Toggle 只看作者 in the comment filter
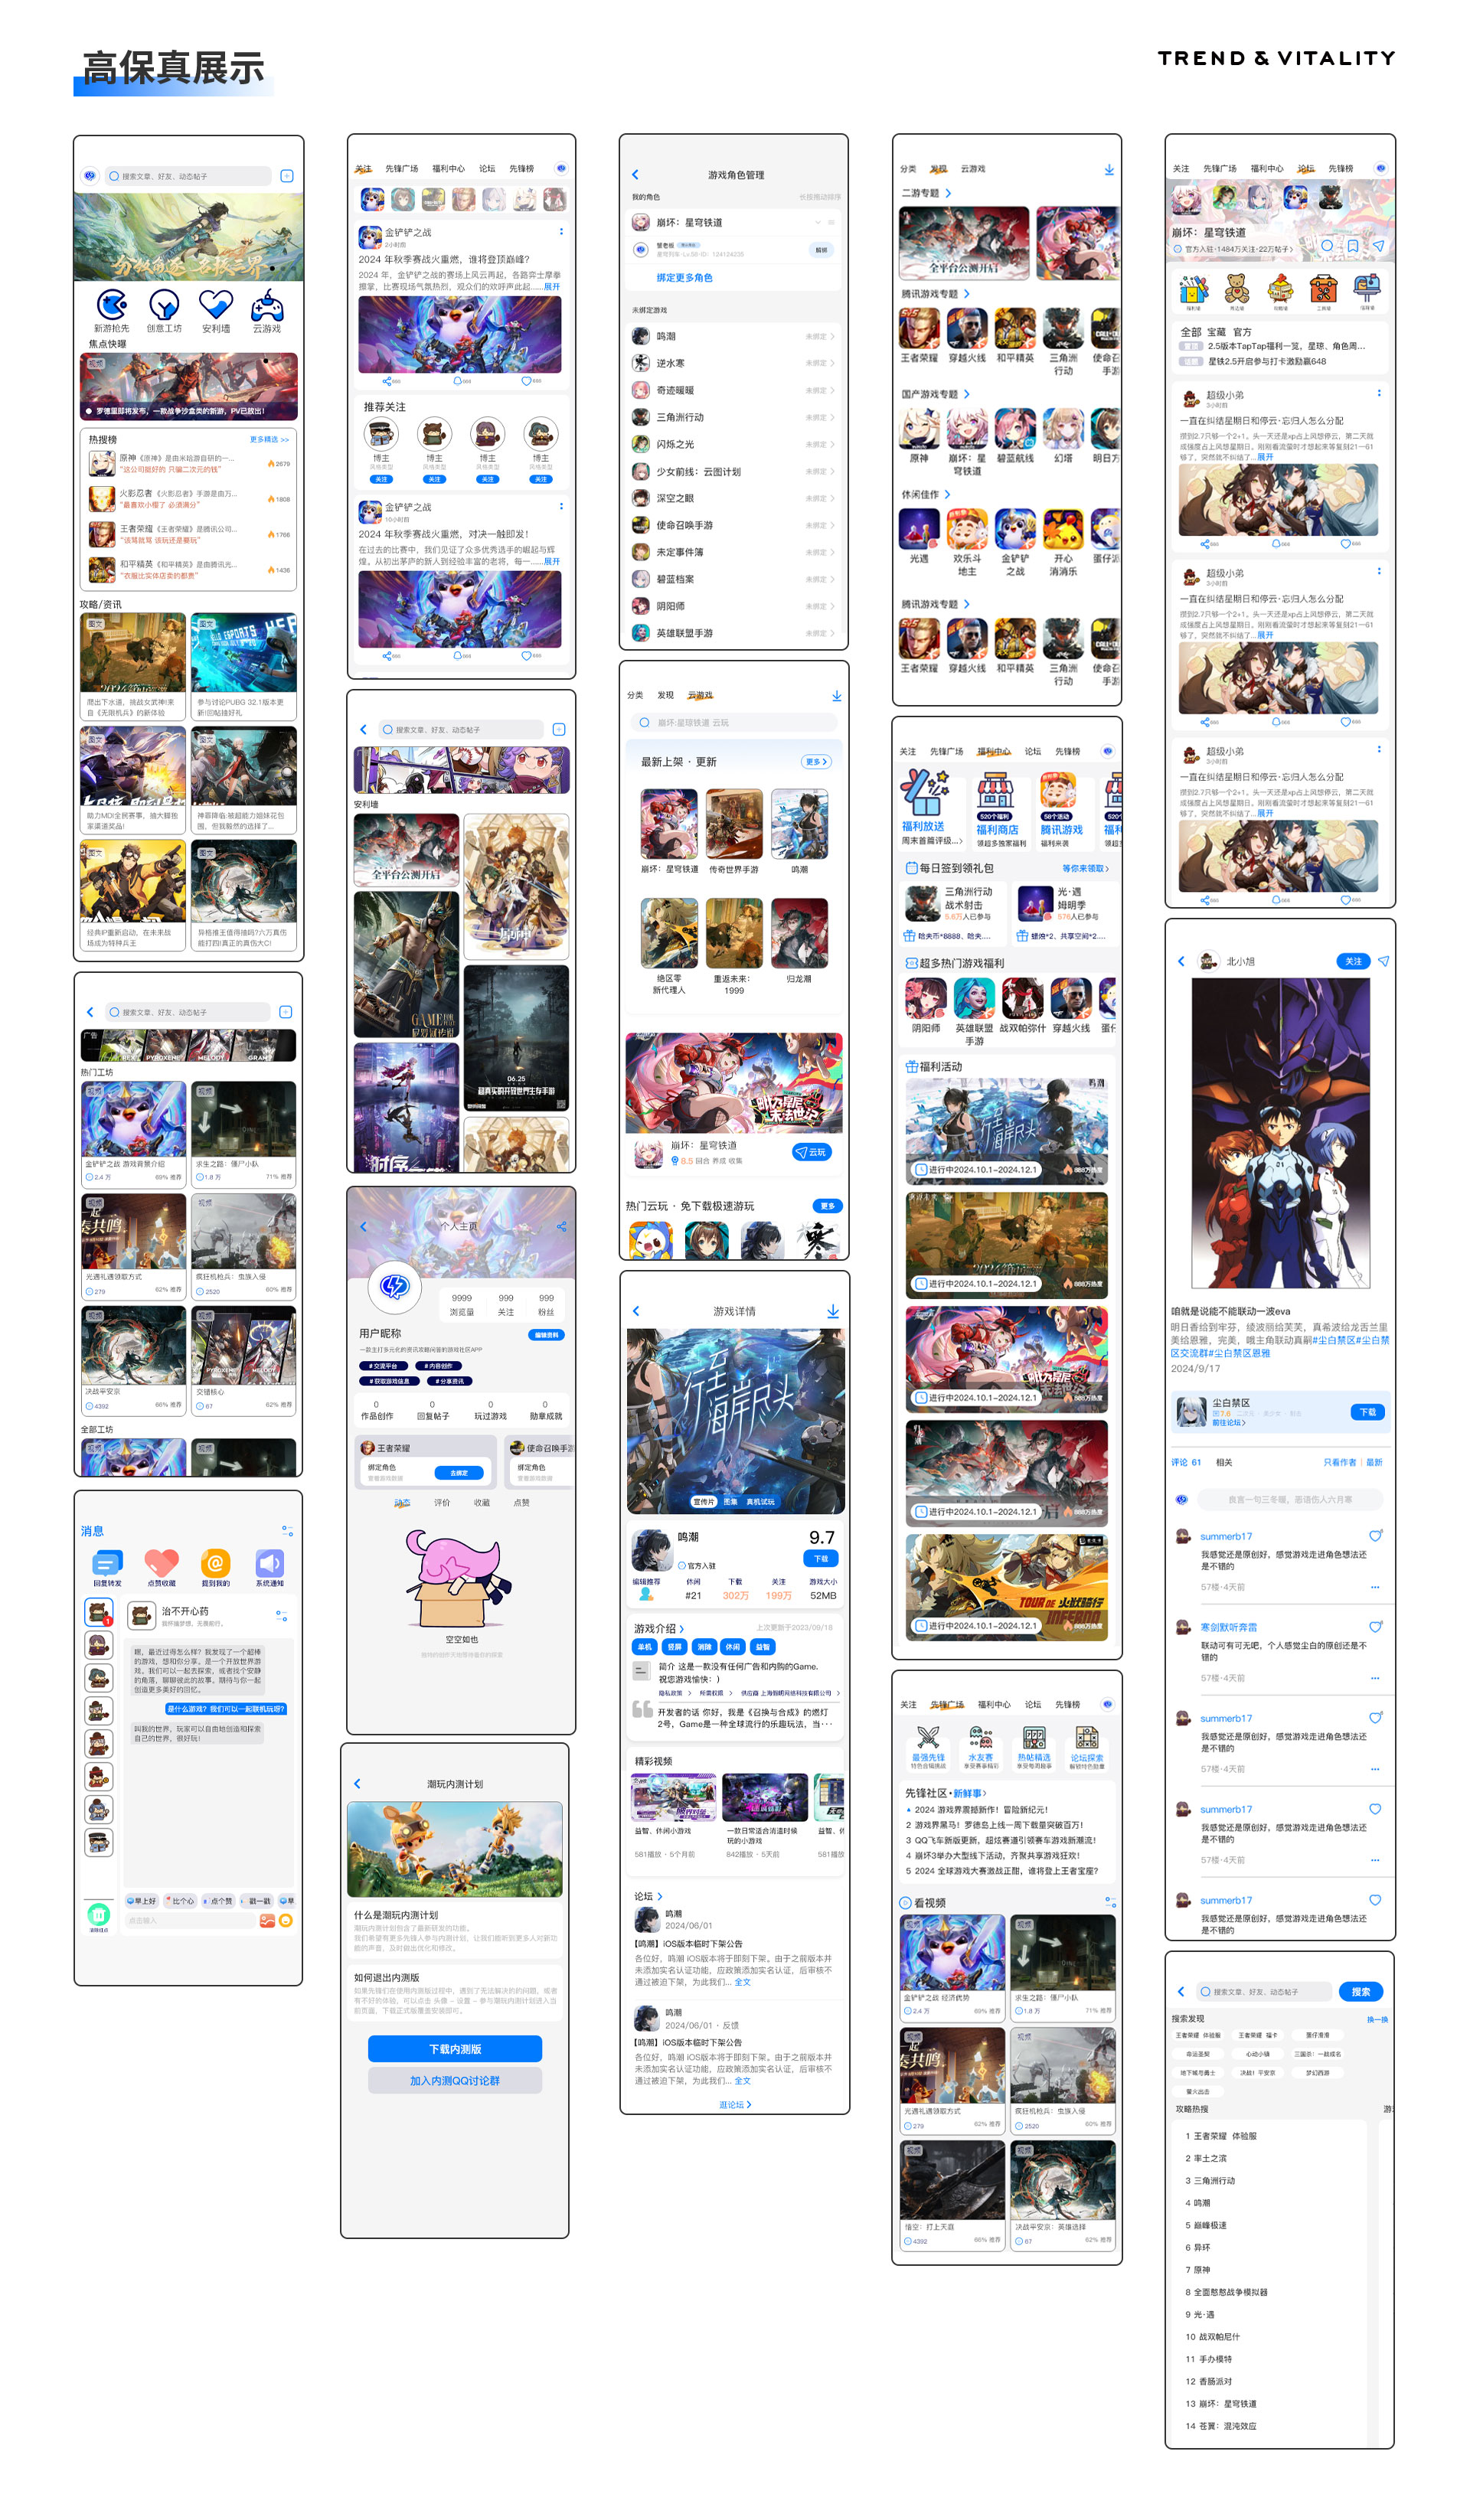 tap(1341, 1462)
